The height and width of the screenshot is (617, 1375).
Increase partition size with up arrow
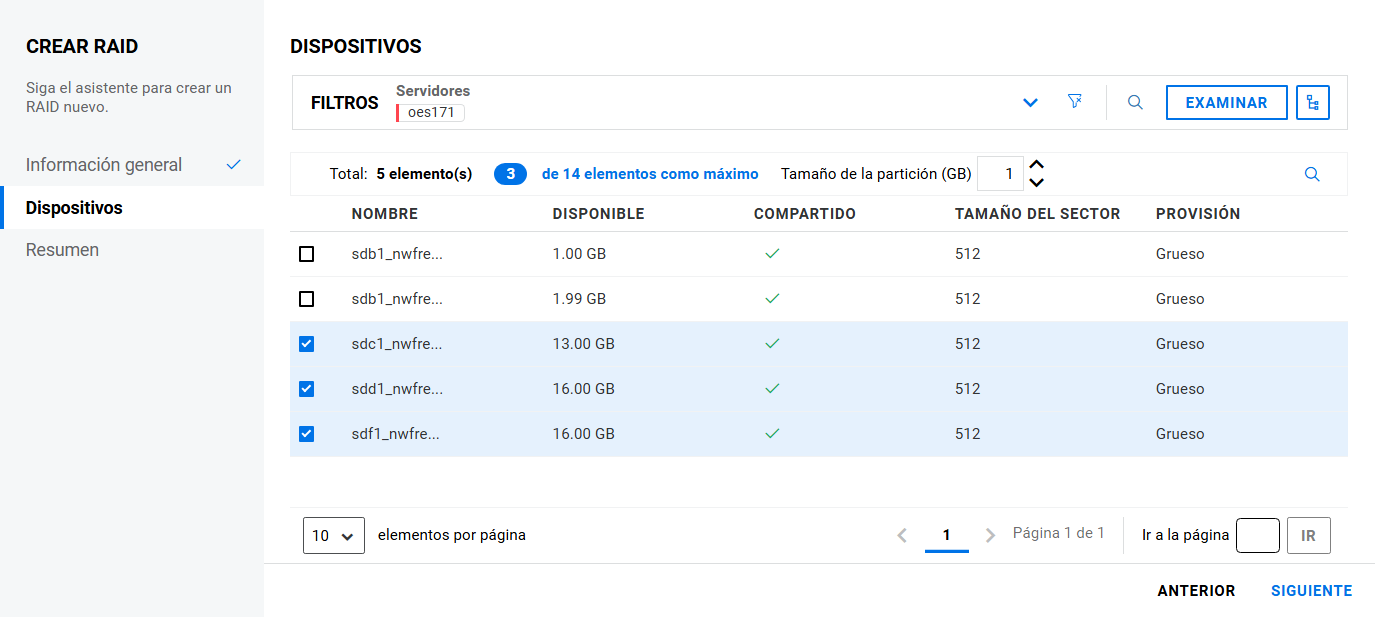[x=1037, y=165]
